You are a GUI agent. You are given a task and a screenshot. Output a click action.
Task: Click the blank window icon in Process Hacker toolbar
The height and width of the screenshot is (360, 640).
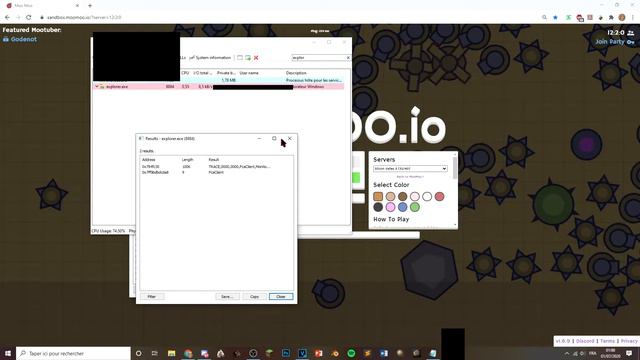(x=240, y=58)
